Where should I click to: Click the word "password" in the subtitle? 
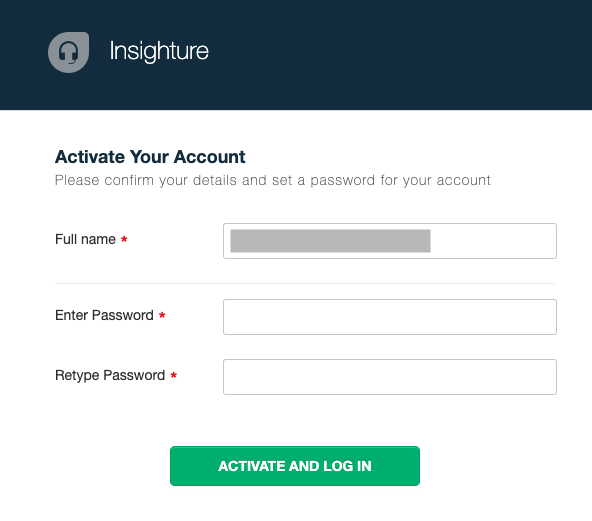[x=342, y=181]
